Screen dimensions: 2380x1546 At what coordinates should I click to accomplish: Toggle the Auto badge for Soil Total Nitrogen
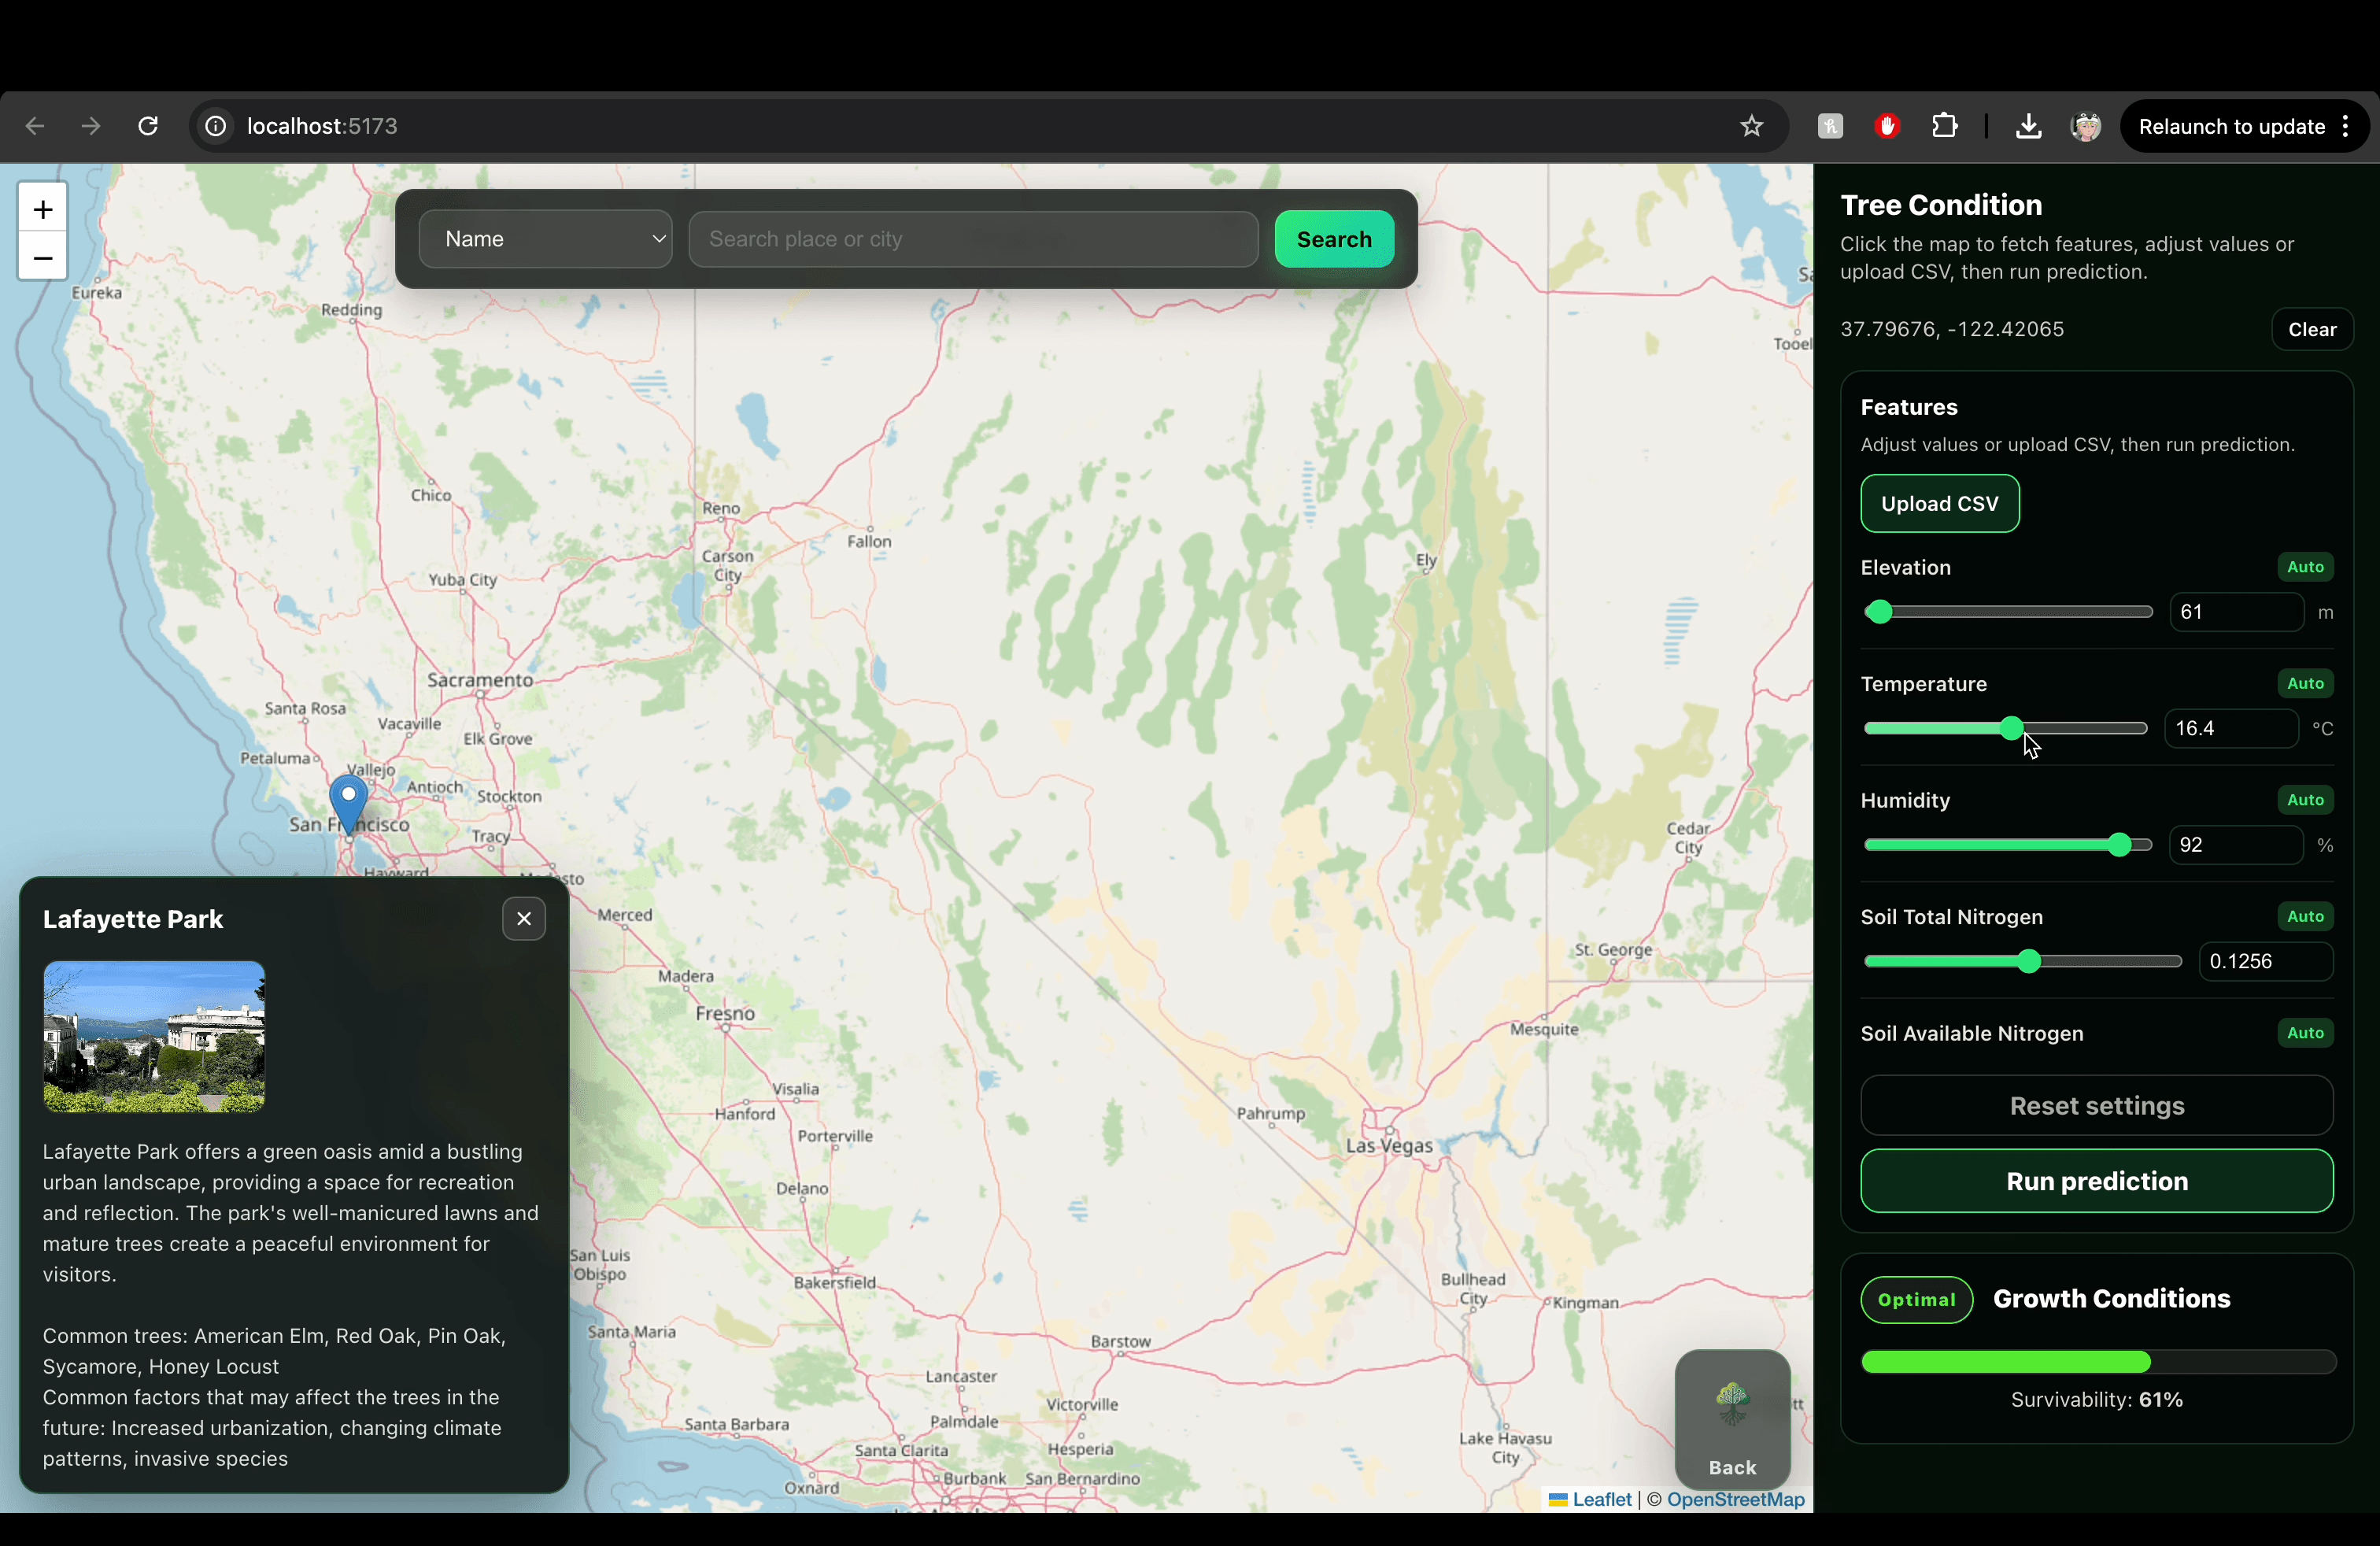tap(2305, 916)
